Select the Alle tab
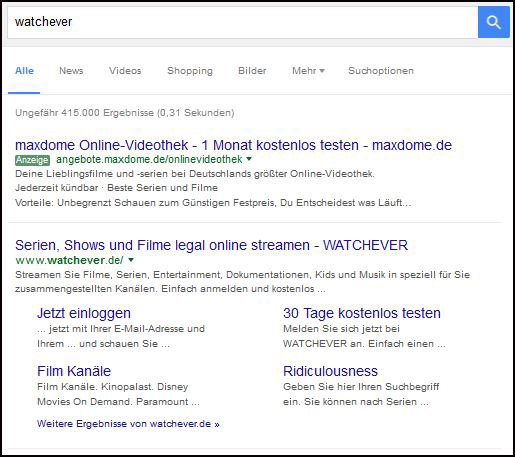Image resolution: width=515 pixels, height=457 pixels. (24, 71)
